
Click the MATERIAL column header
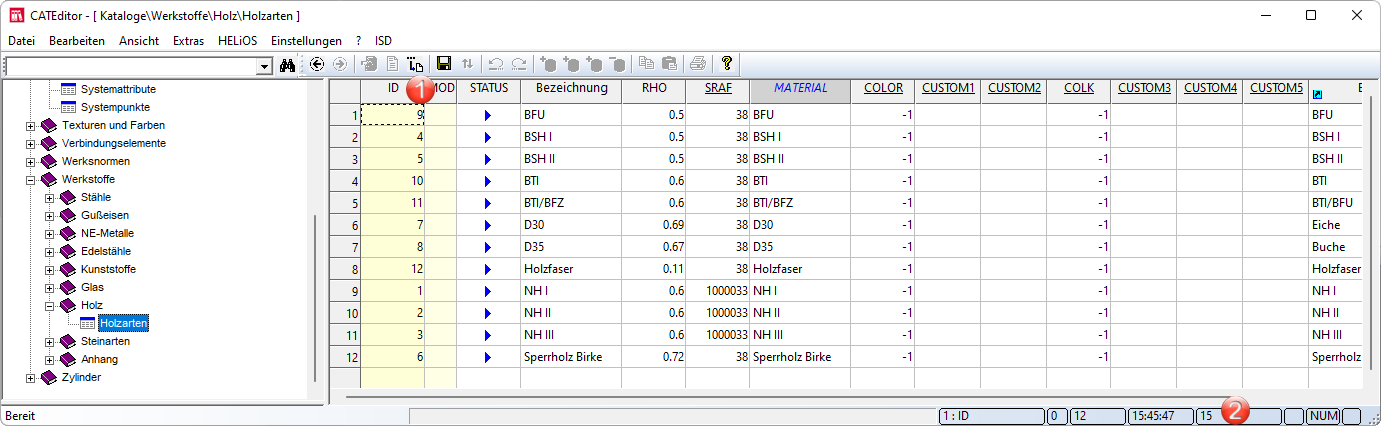[x=800, y=88]
